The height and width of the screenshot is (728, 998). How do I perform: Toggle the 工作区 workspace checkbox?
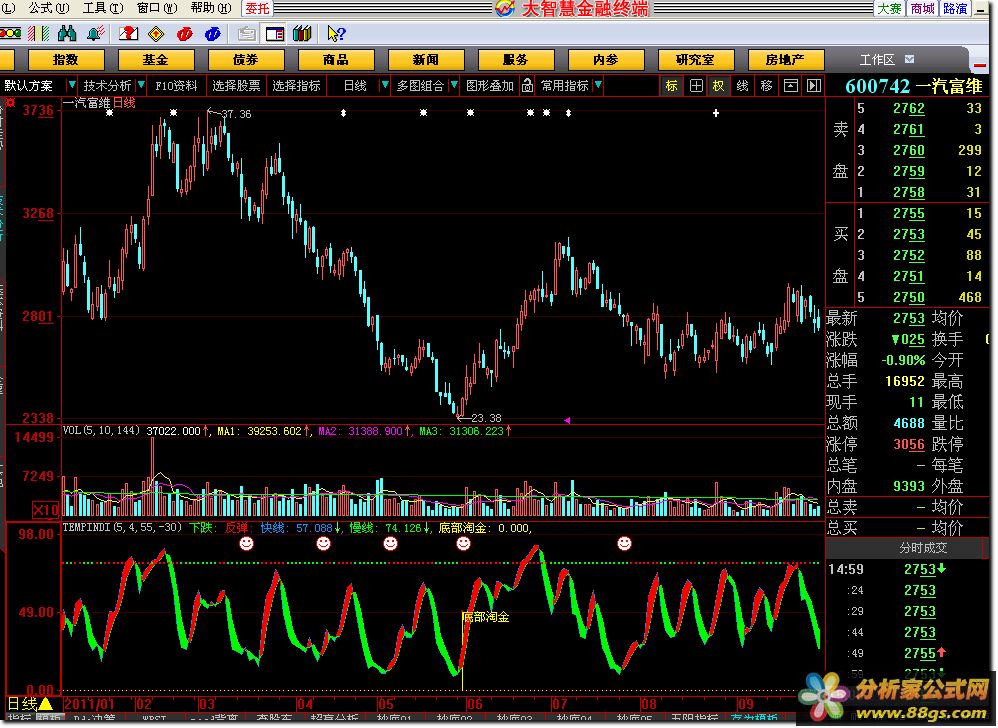(x=910, y=59)
